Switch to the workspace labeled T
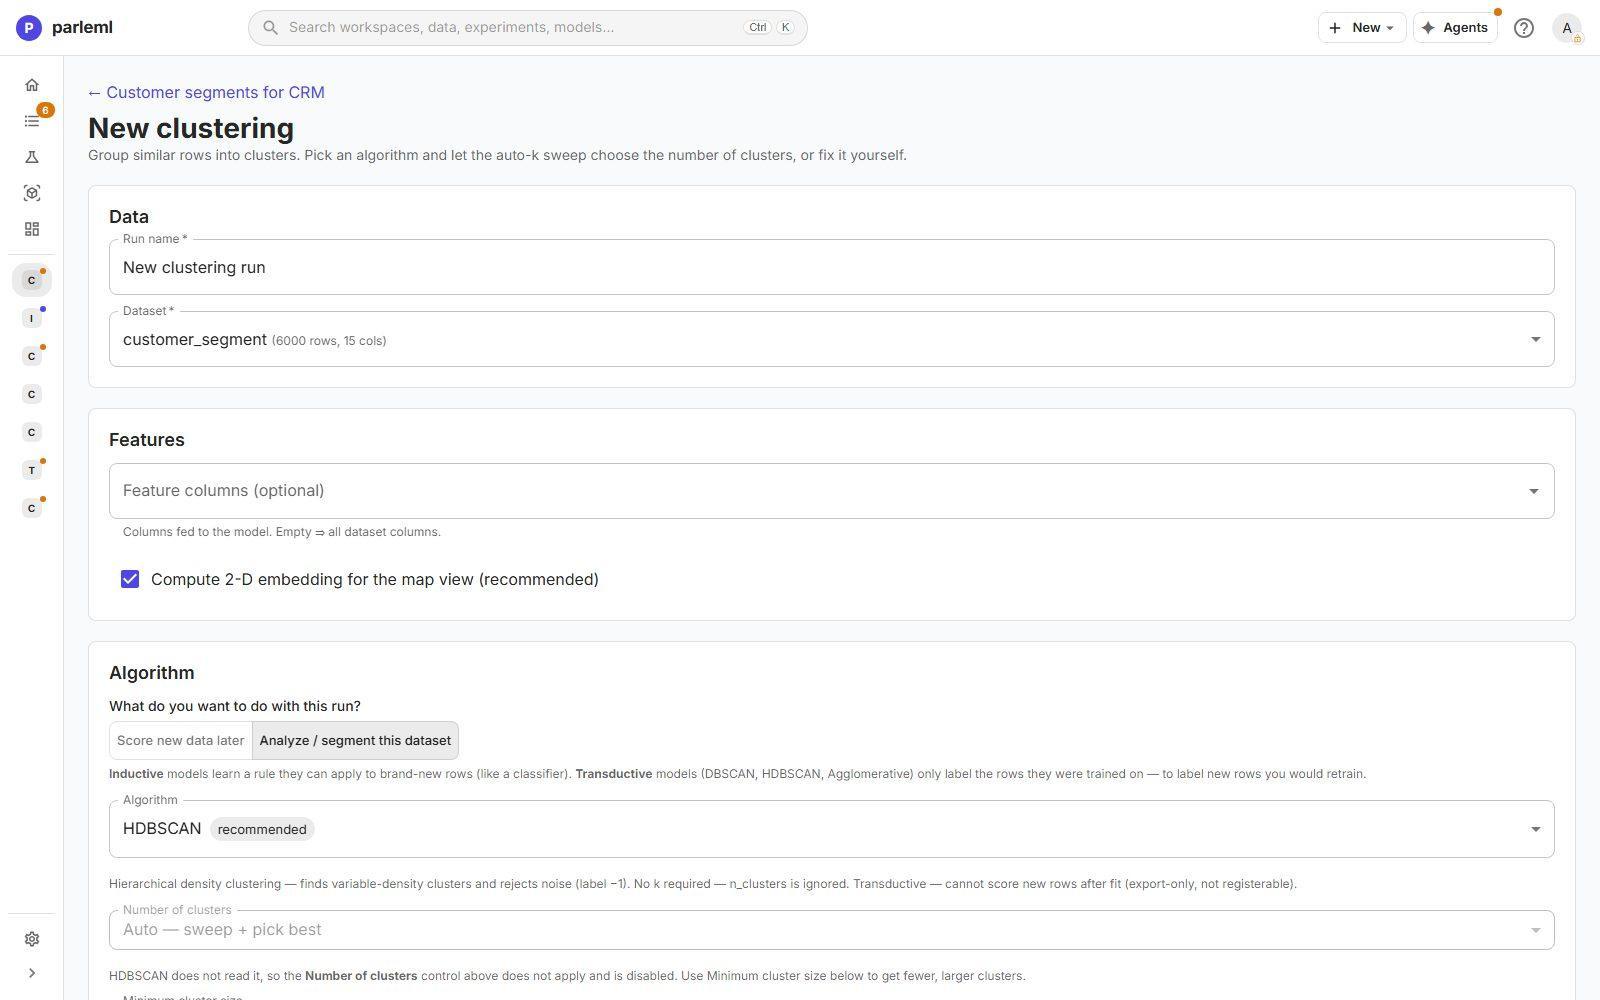Image resolution: width=1600 pixels, height=1000 pixels. tap(32, 470)
